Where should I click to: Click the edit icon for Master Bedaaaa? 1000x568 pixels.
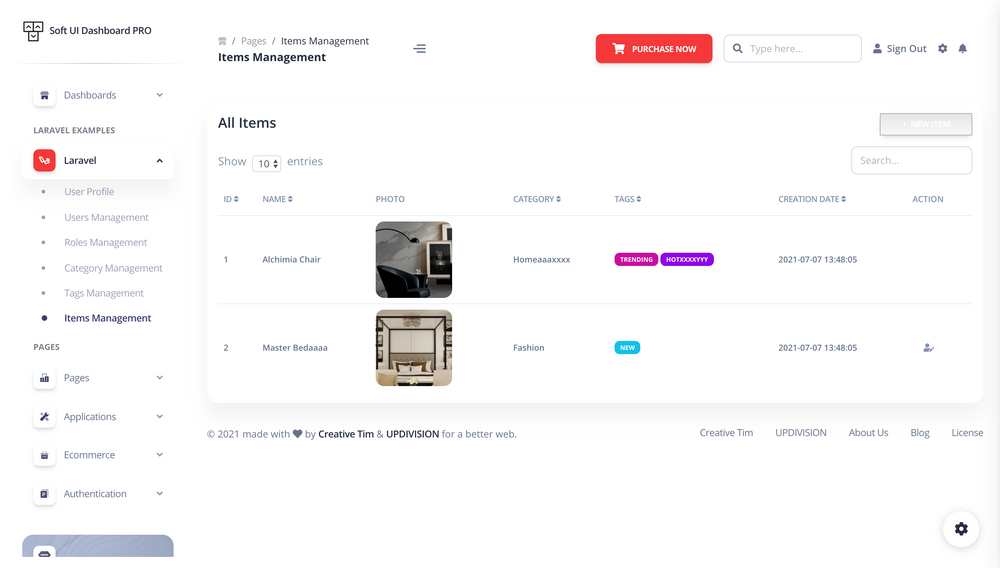click(x=928, y=348)
